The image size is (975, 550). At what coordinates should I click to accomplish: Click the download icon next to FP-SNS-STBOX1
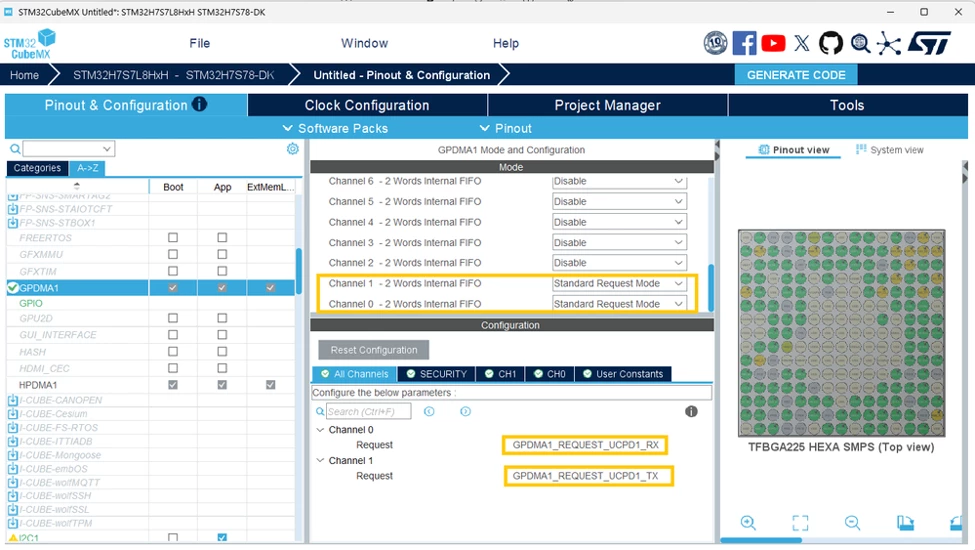coord(12,222)
